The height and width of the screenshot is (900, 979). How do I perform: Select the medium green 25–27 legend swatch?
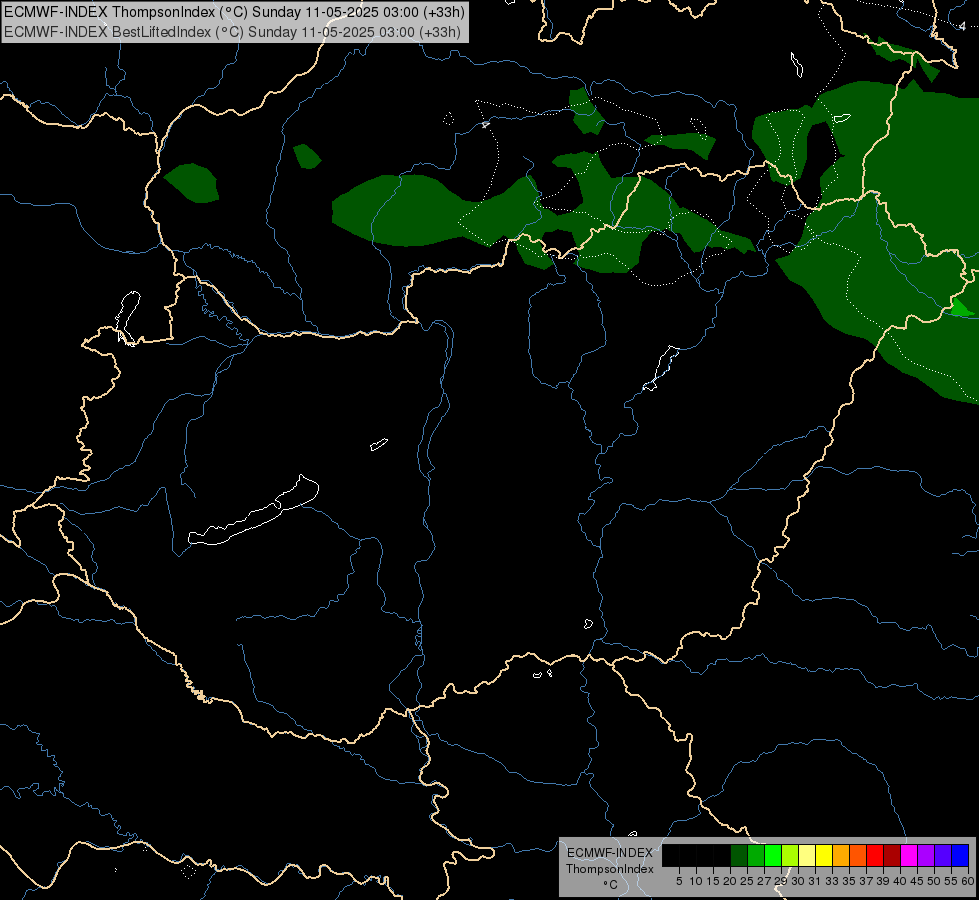coord(756,855)
